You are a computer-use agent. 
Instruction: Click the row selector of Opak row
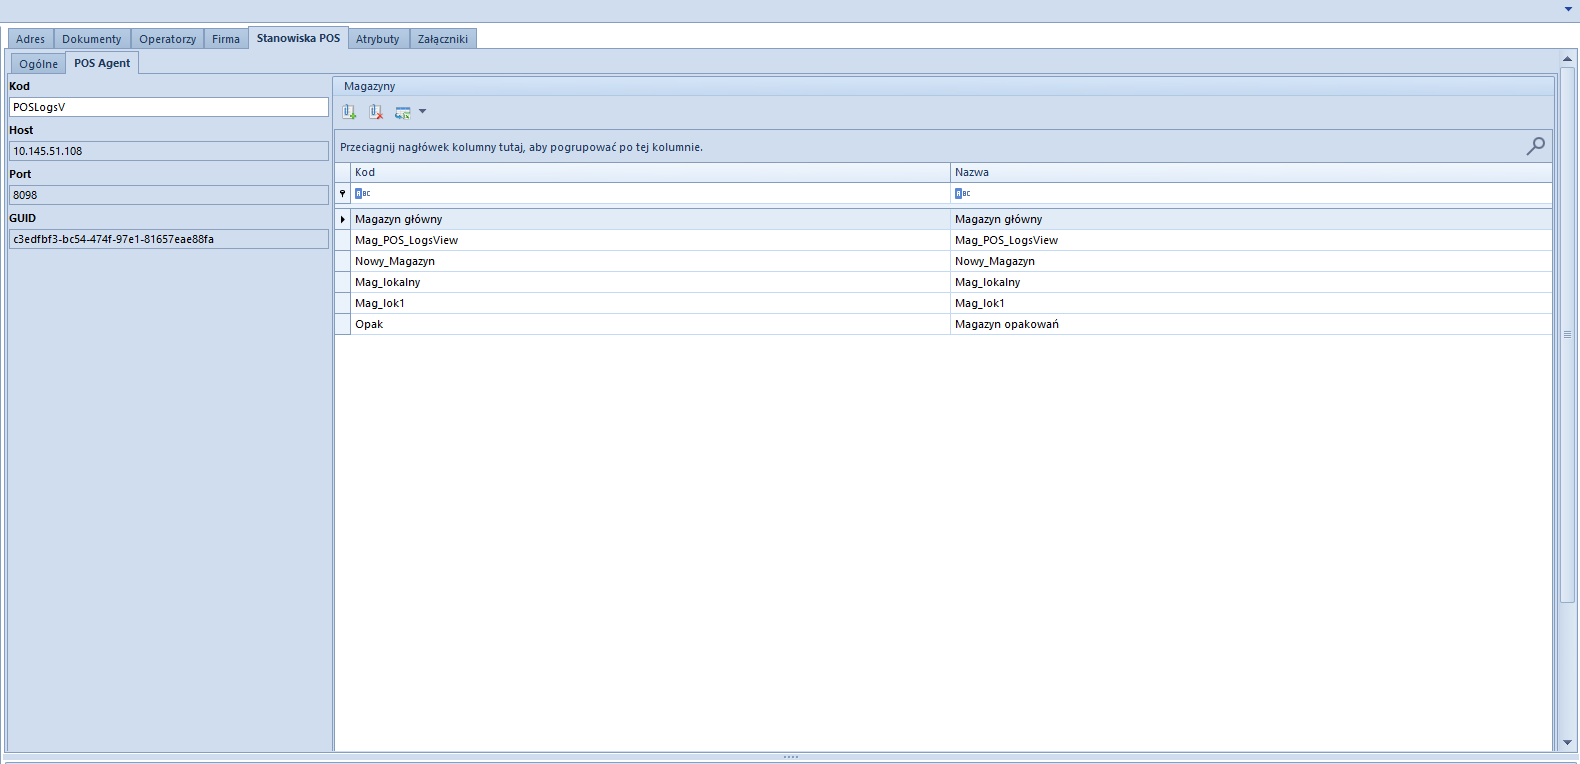342,324
